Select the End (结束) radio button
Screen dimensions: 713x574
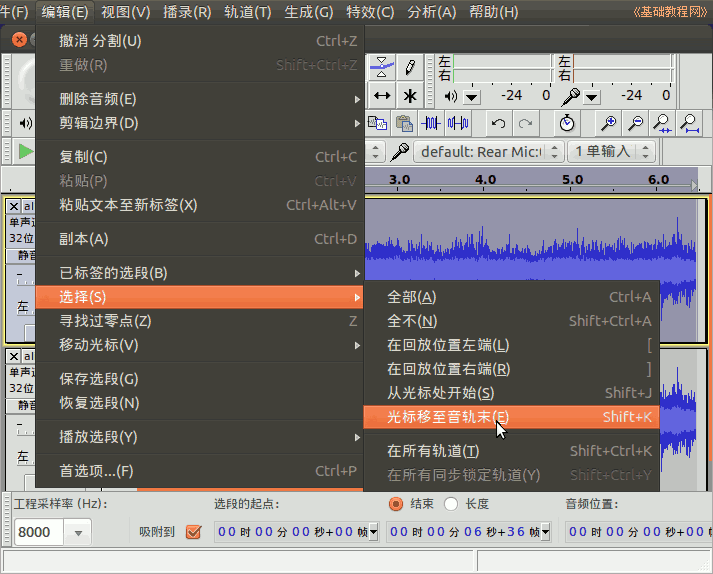tap(396, 504)
